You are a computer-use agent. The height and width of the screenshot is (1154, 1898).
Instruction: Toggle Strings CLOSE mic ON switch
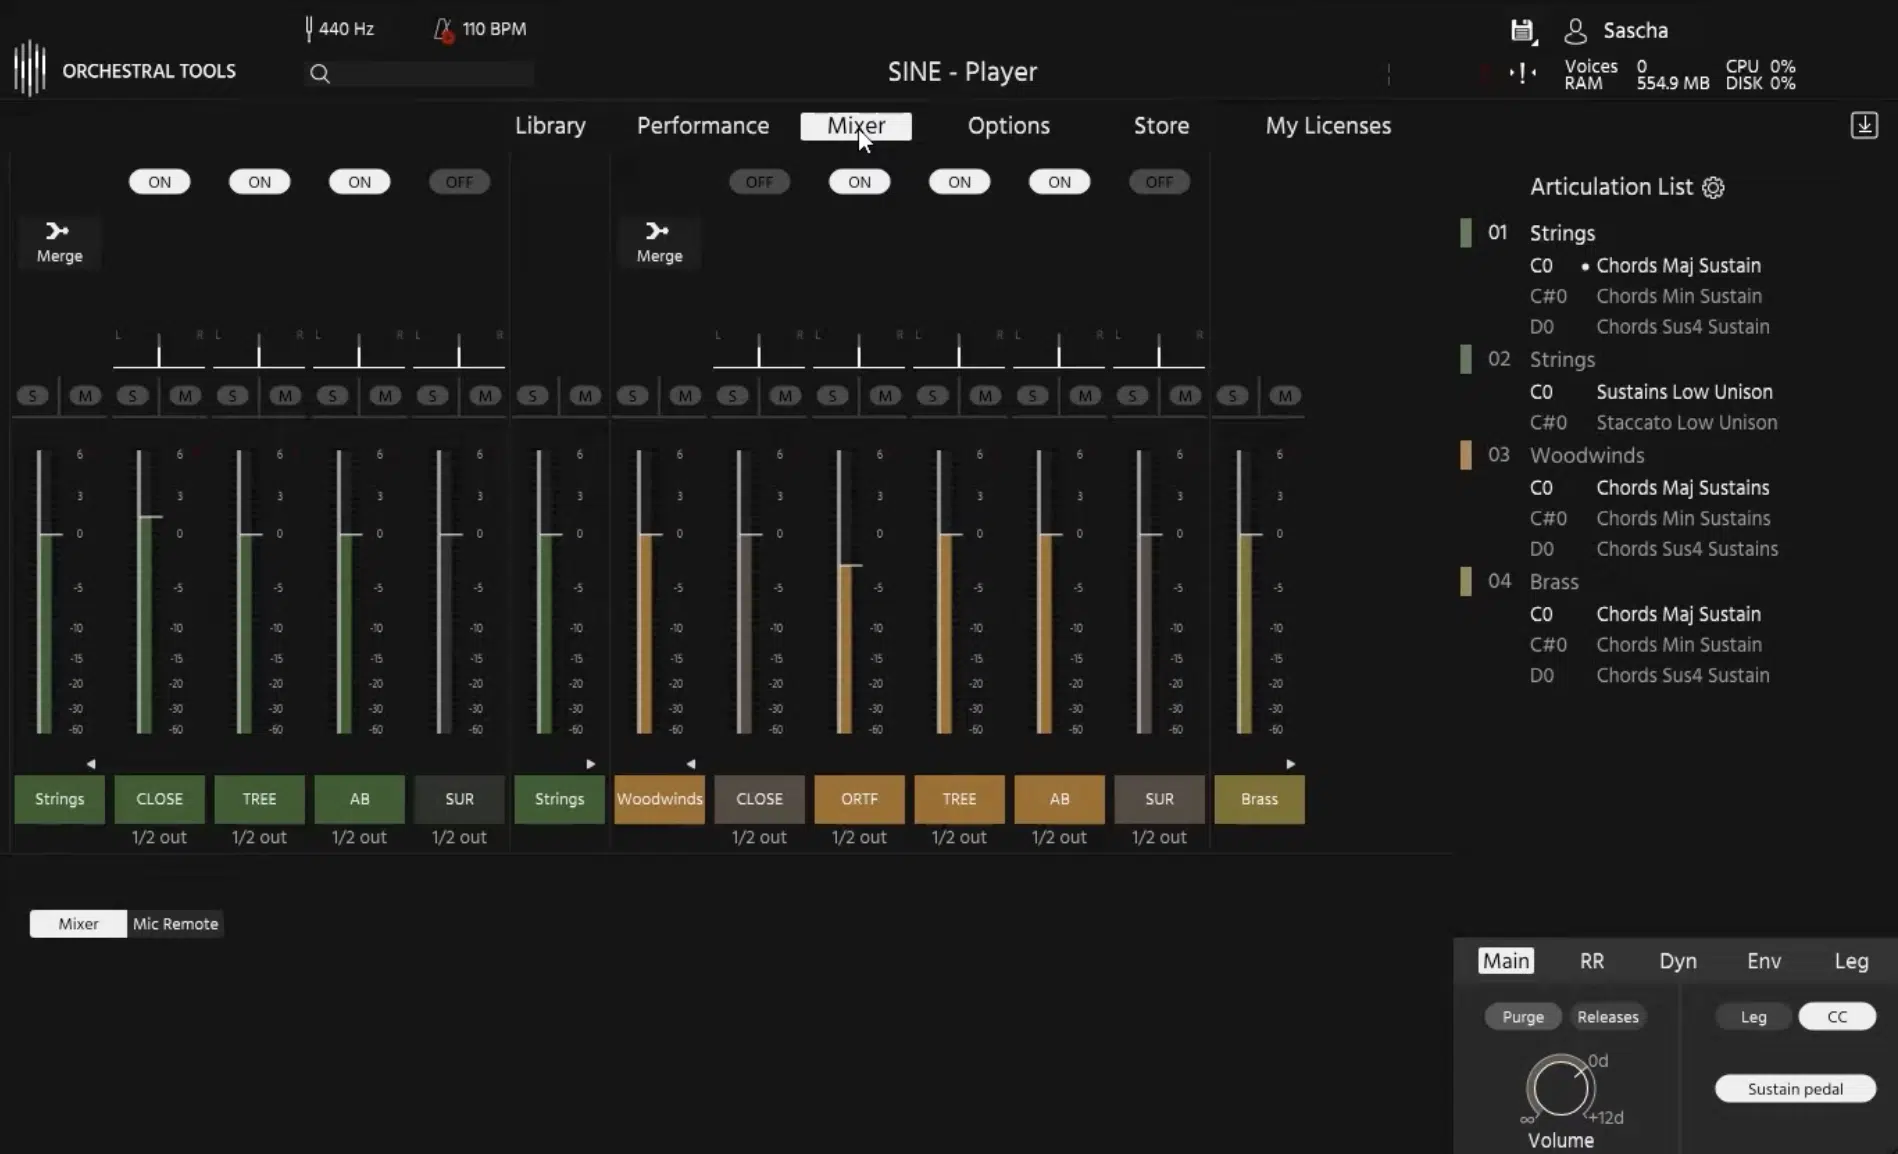(159, 182)
